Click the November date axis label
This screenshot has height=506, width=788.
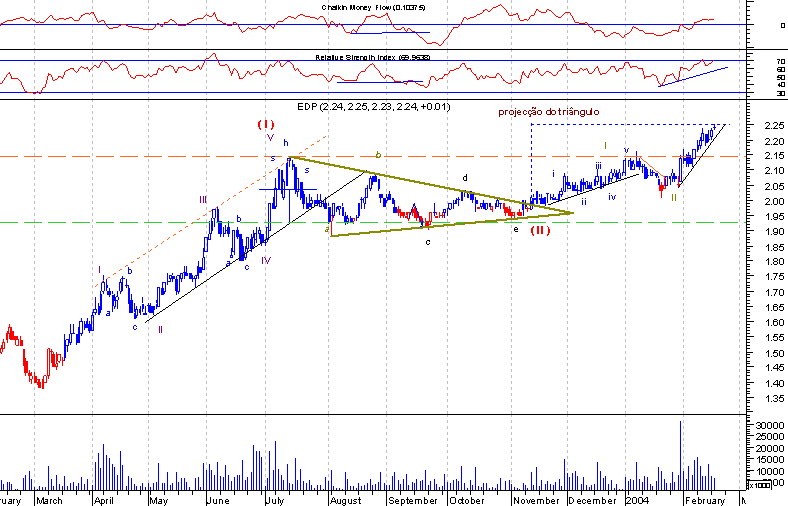[536, 500]
